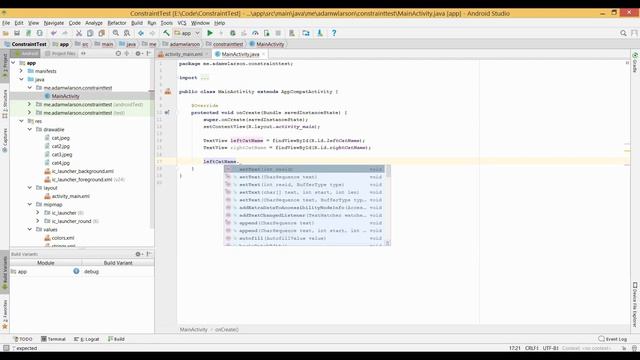Open Build Variants panel gear icon
Screen dimensions: 640x360
(x=138, y=254)
